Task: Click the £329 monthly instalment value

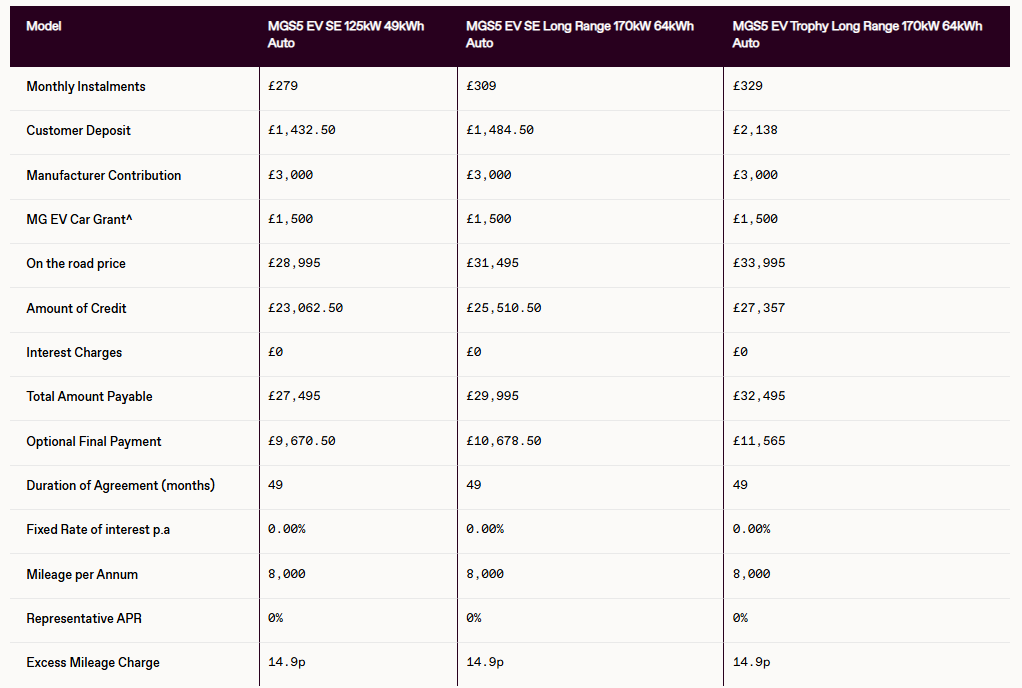Action: 747,87
